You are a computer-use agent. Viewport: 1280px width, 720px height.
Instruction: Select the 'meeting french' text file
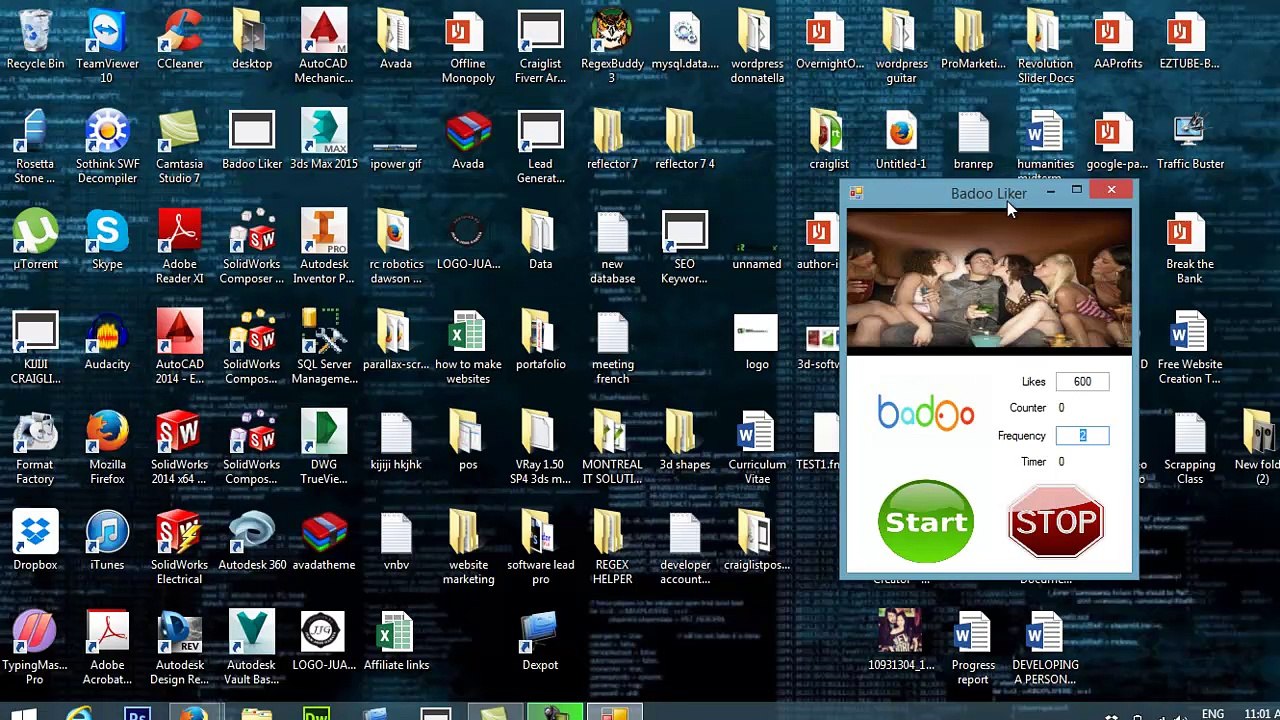(x=612, y=346)
